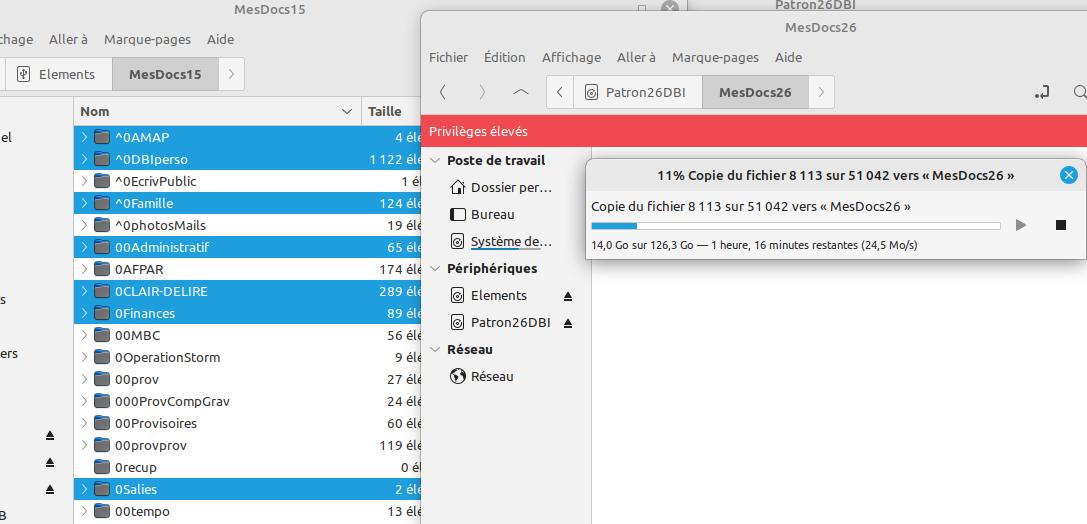Eject the Patron26DBI drive in sidebar
Screen dimensions: 1087x524
coord(568,323)
